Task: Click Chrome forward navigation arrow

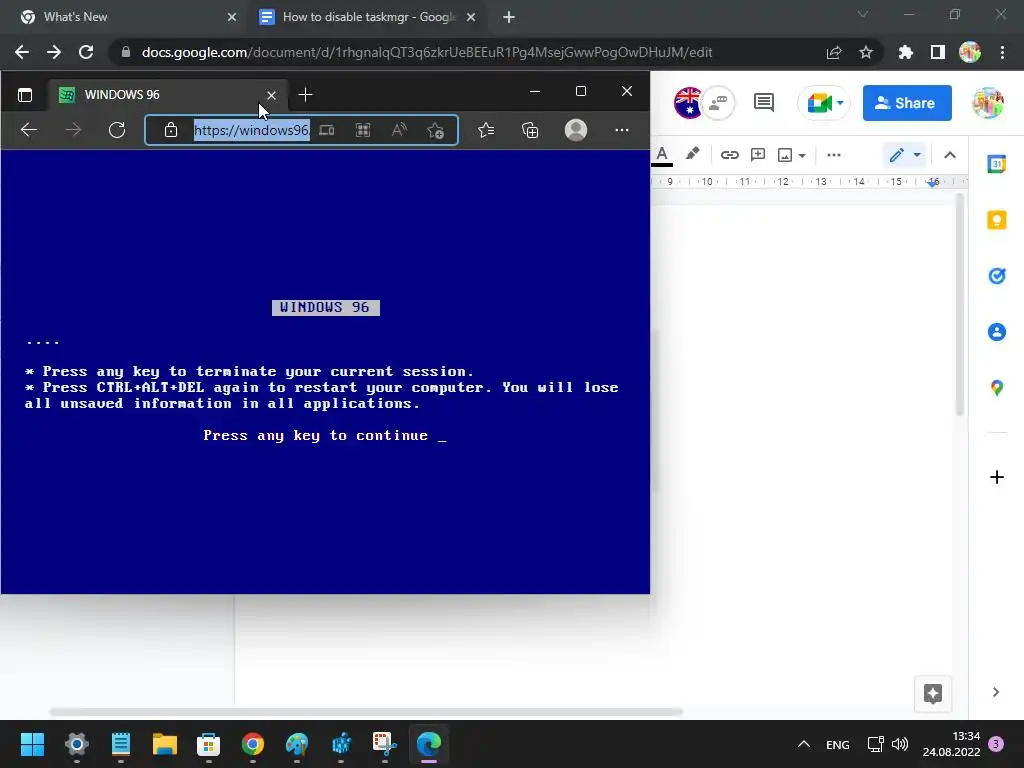Action: point(54,52)
